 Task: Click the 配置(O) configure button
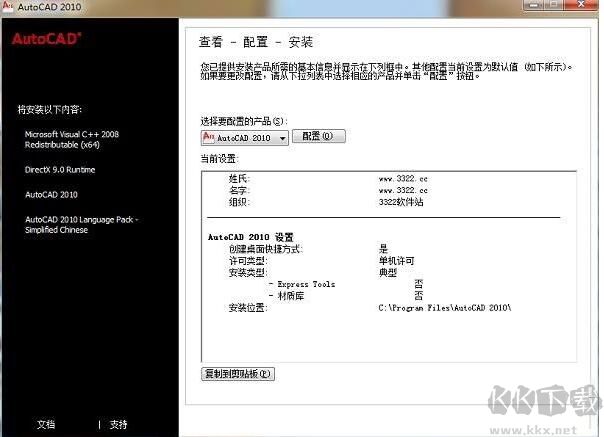click(x=319, y=136)
